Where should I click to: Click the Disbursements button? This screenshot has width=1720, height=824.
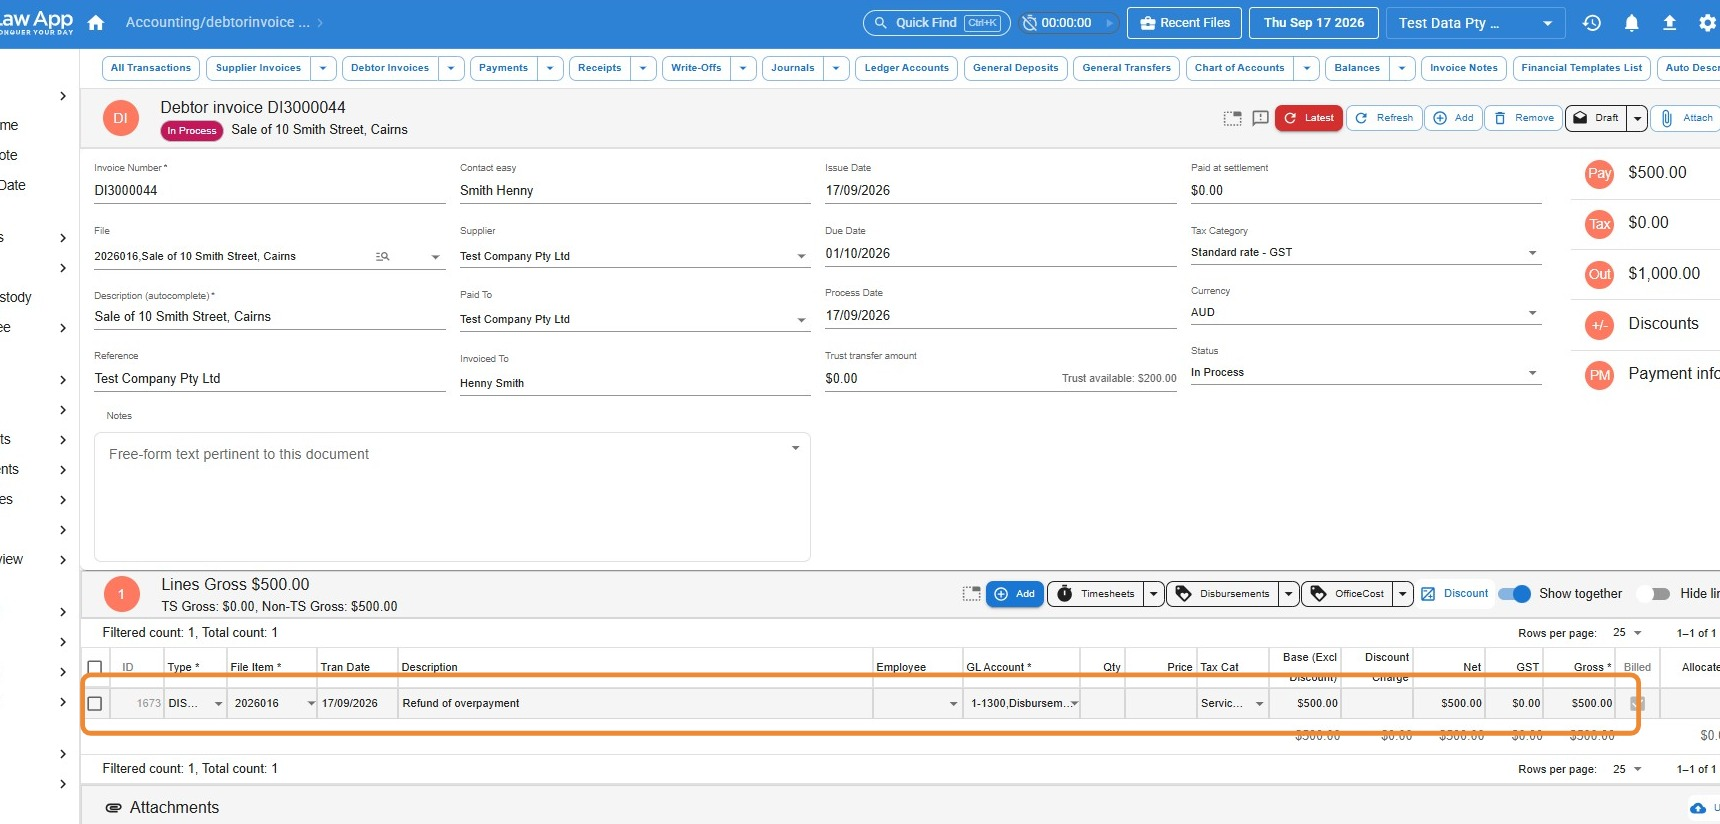pyautogui.click(x=1222, y=594)
